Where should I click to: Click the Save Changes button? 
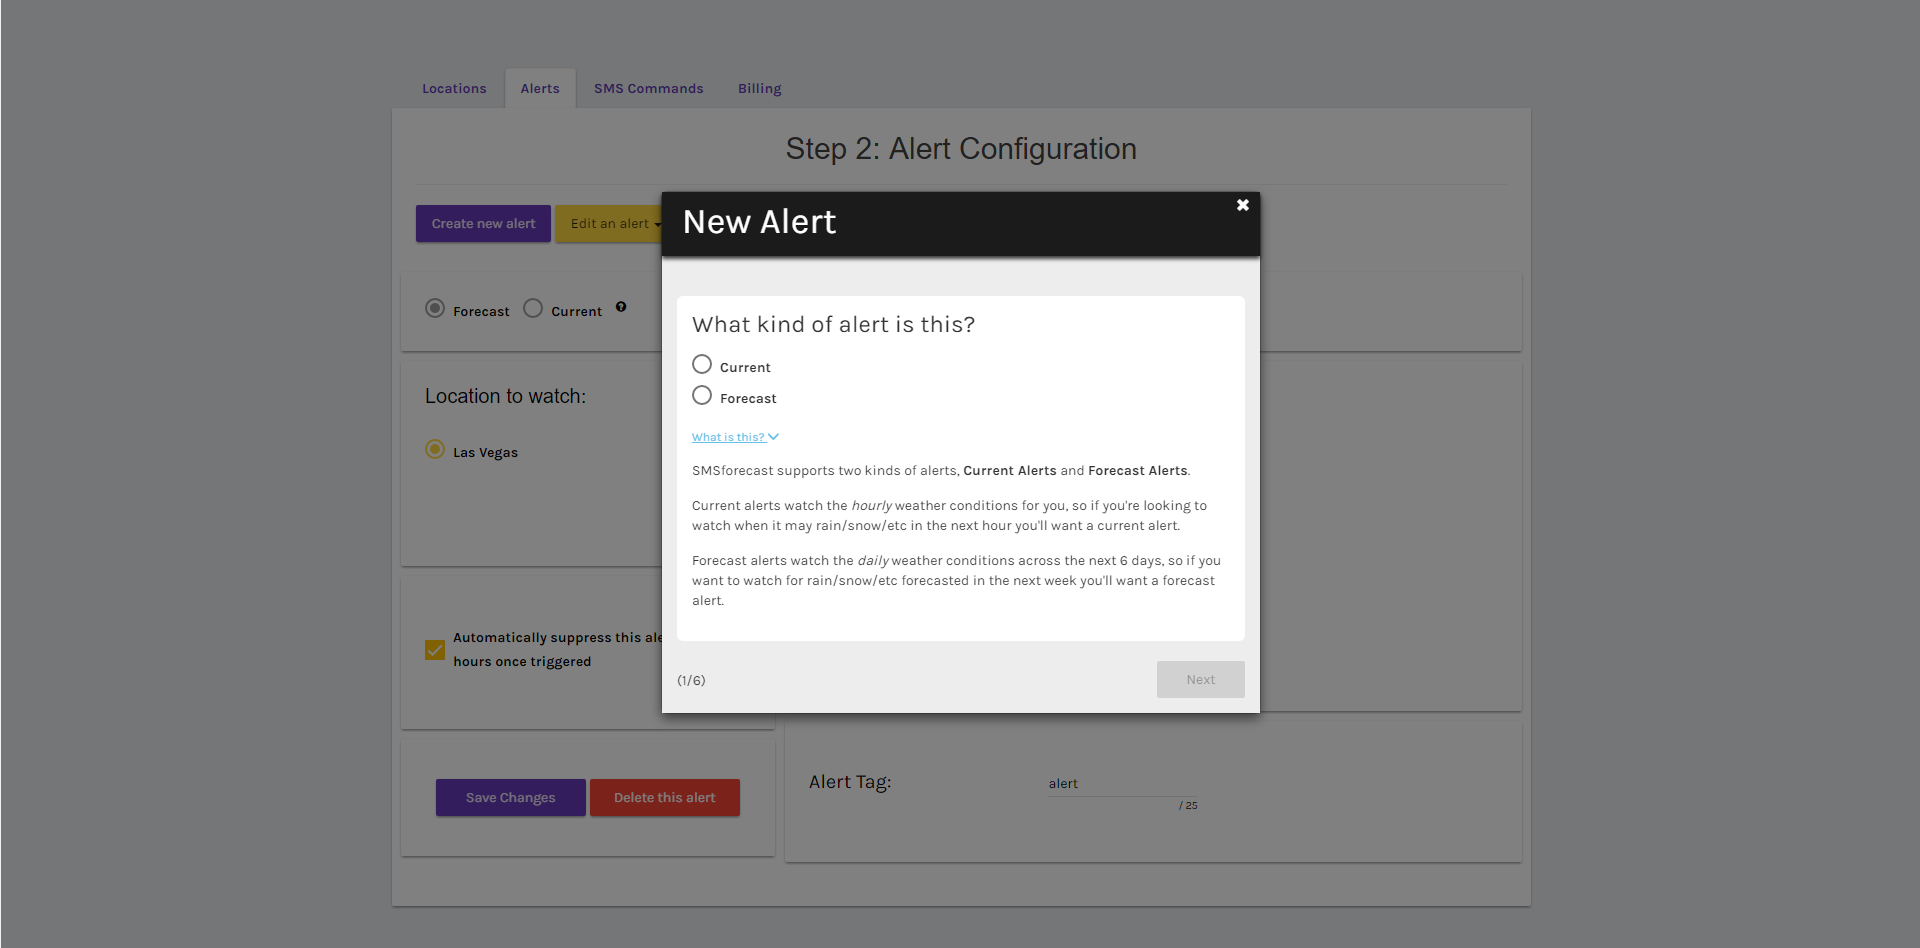(x=511, y=798)
